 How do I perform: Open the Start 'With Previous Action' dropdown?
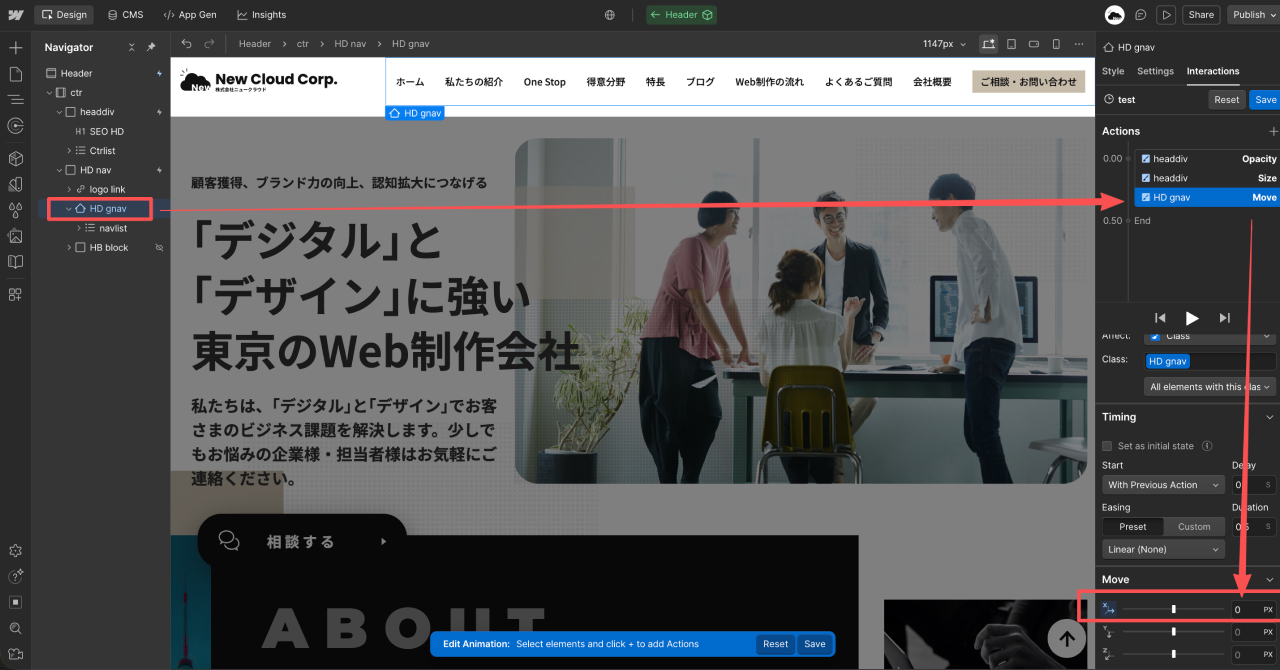1163,485
